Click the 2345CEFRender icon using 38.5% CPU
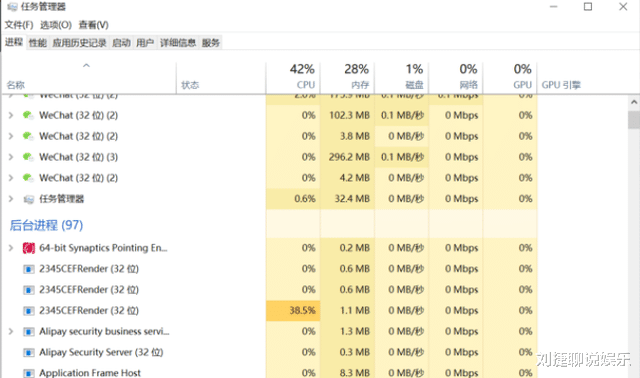Viewport: 640px width, 378px height. click(28, 311)
